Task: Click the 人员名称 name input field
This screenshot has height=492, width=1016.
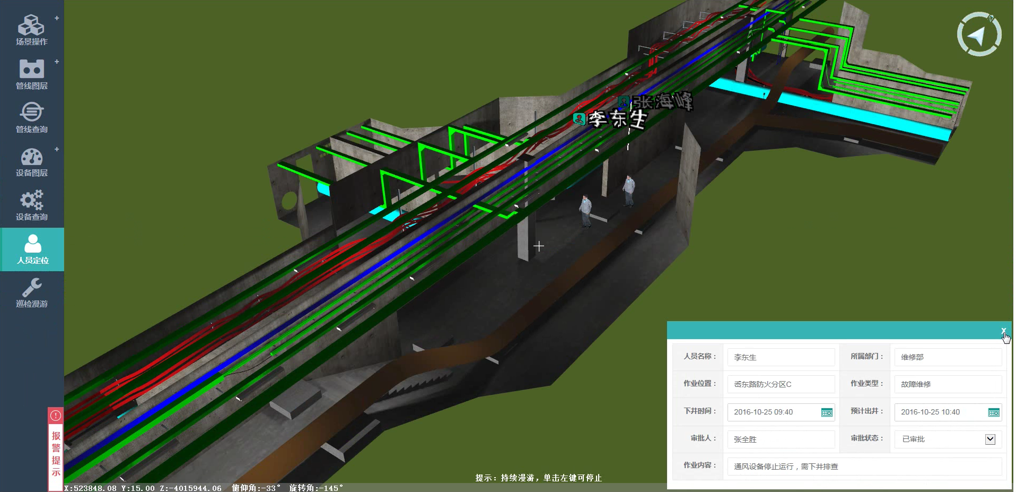Action: (x=780, y=357)
